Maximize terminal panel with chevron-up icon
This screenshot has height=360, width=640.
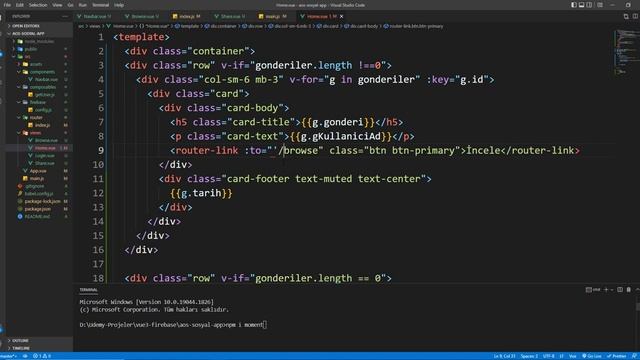click(x=637, y=290)
